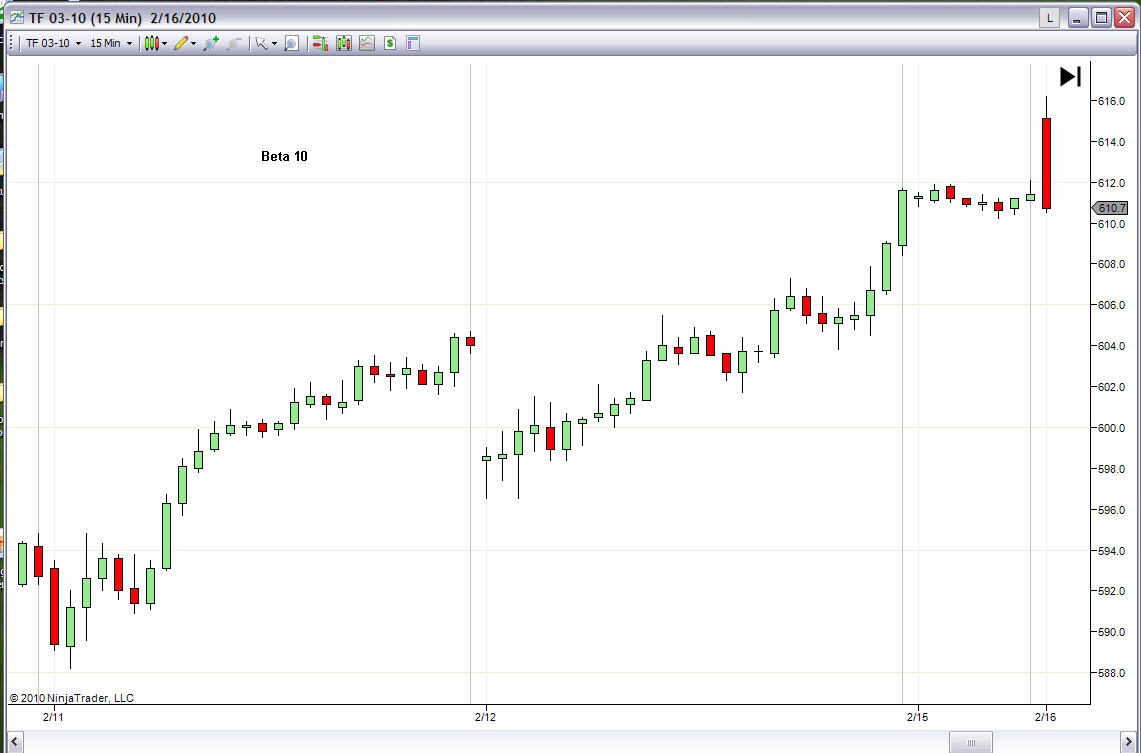Expand the drawing tools dropdown arrow
This screenshot has height=753, width=1141.
pyautogui.click(x=194, y=44)
